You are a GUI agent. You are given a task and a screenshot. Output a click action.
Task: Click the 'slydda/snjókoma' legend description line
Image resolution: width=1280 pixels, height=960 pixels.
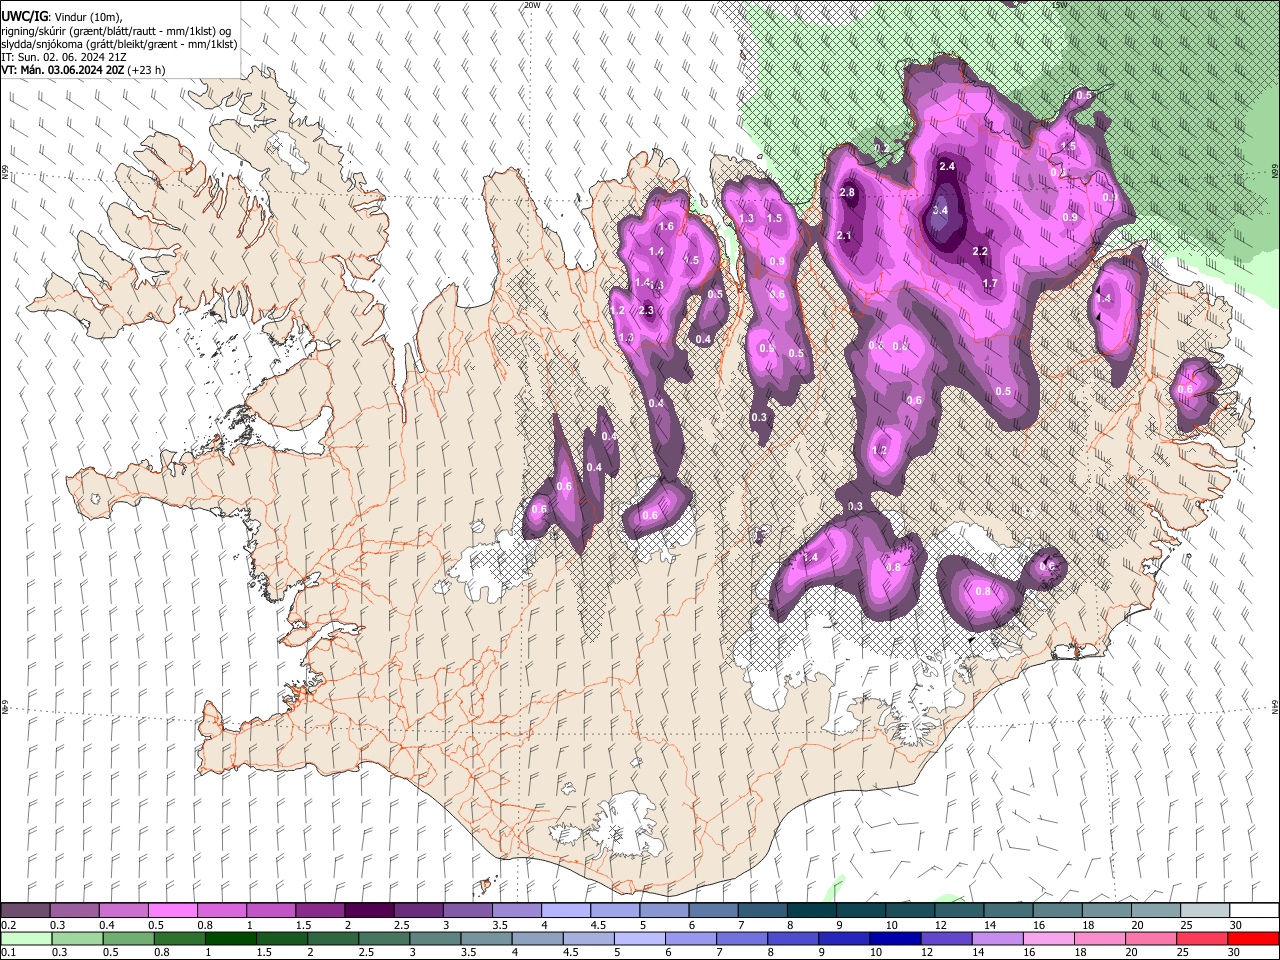coord(119,44)
